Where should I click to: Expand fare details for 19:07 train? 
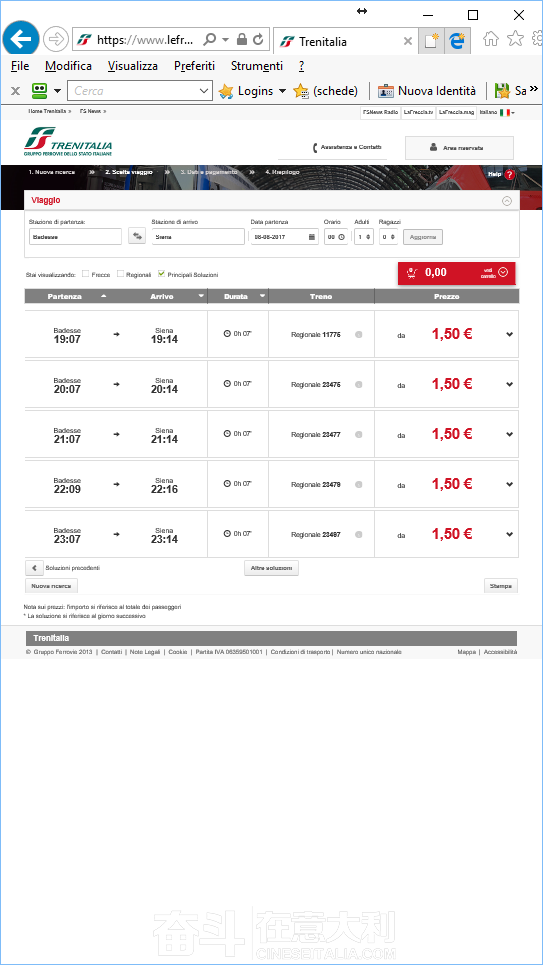[x=509, y=334]
